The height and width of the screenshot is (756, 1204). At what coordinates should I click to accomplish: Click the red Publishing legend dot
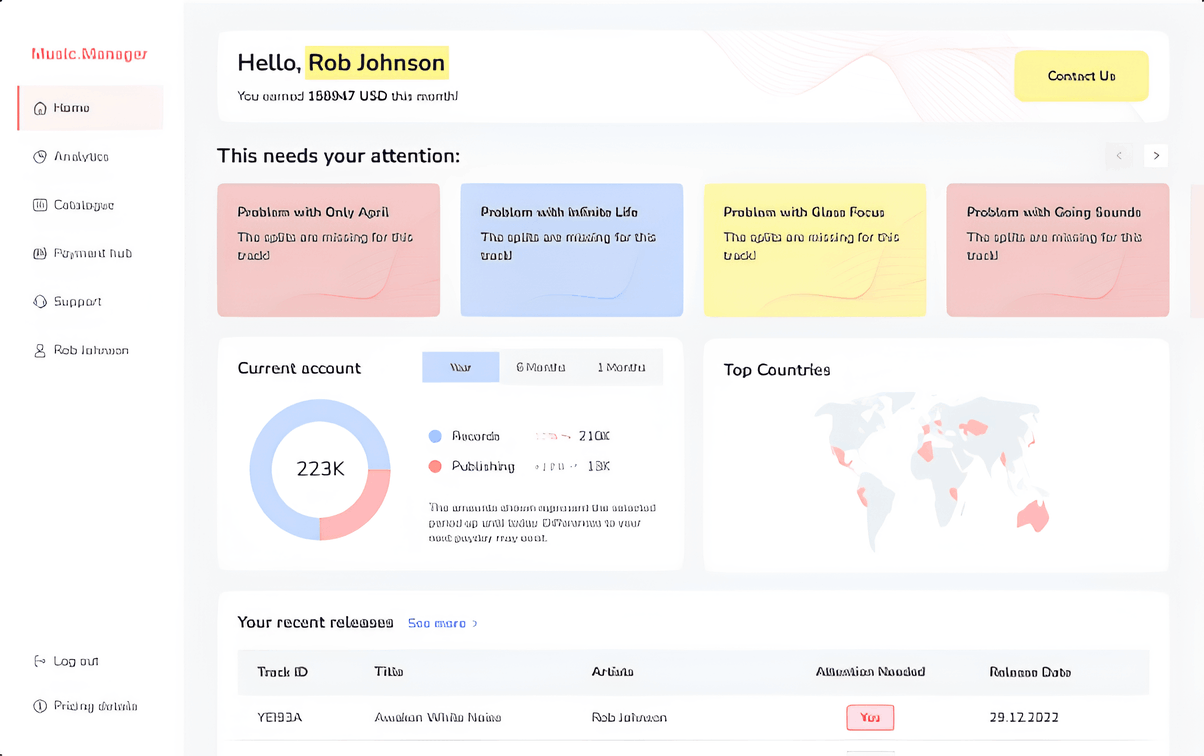click(x=435, y=466)
